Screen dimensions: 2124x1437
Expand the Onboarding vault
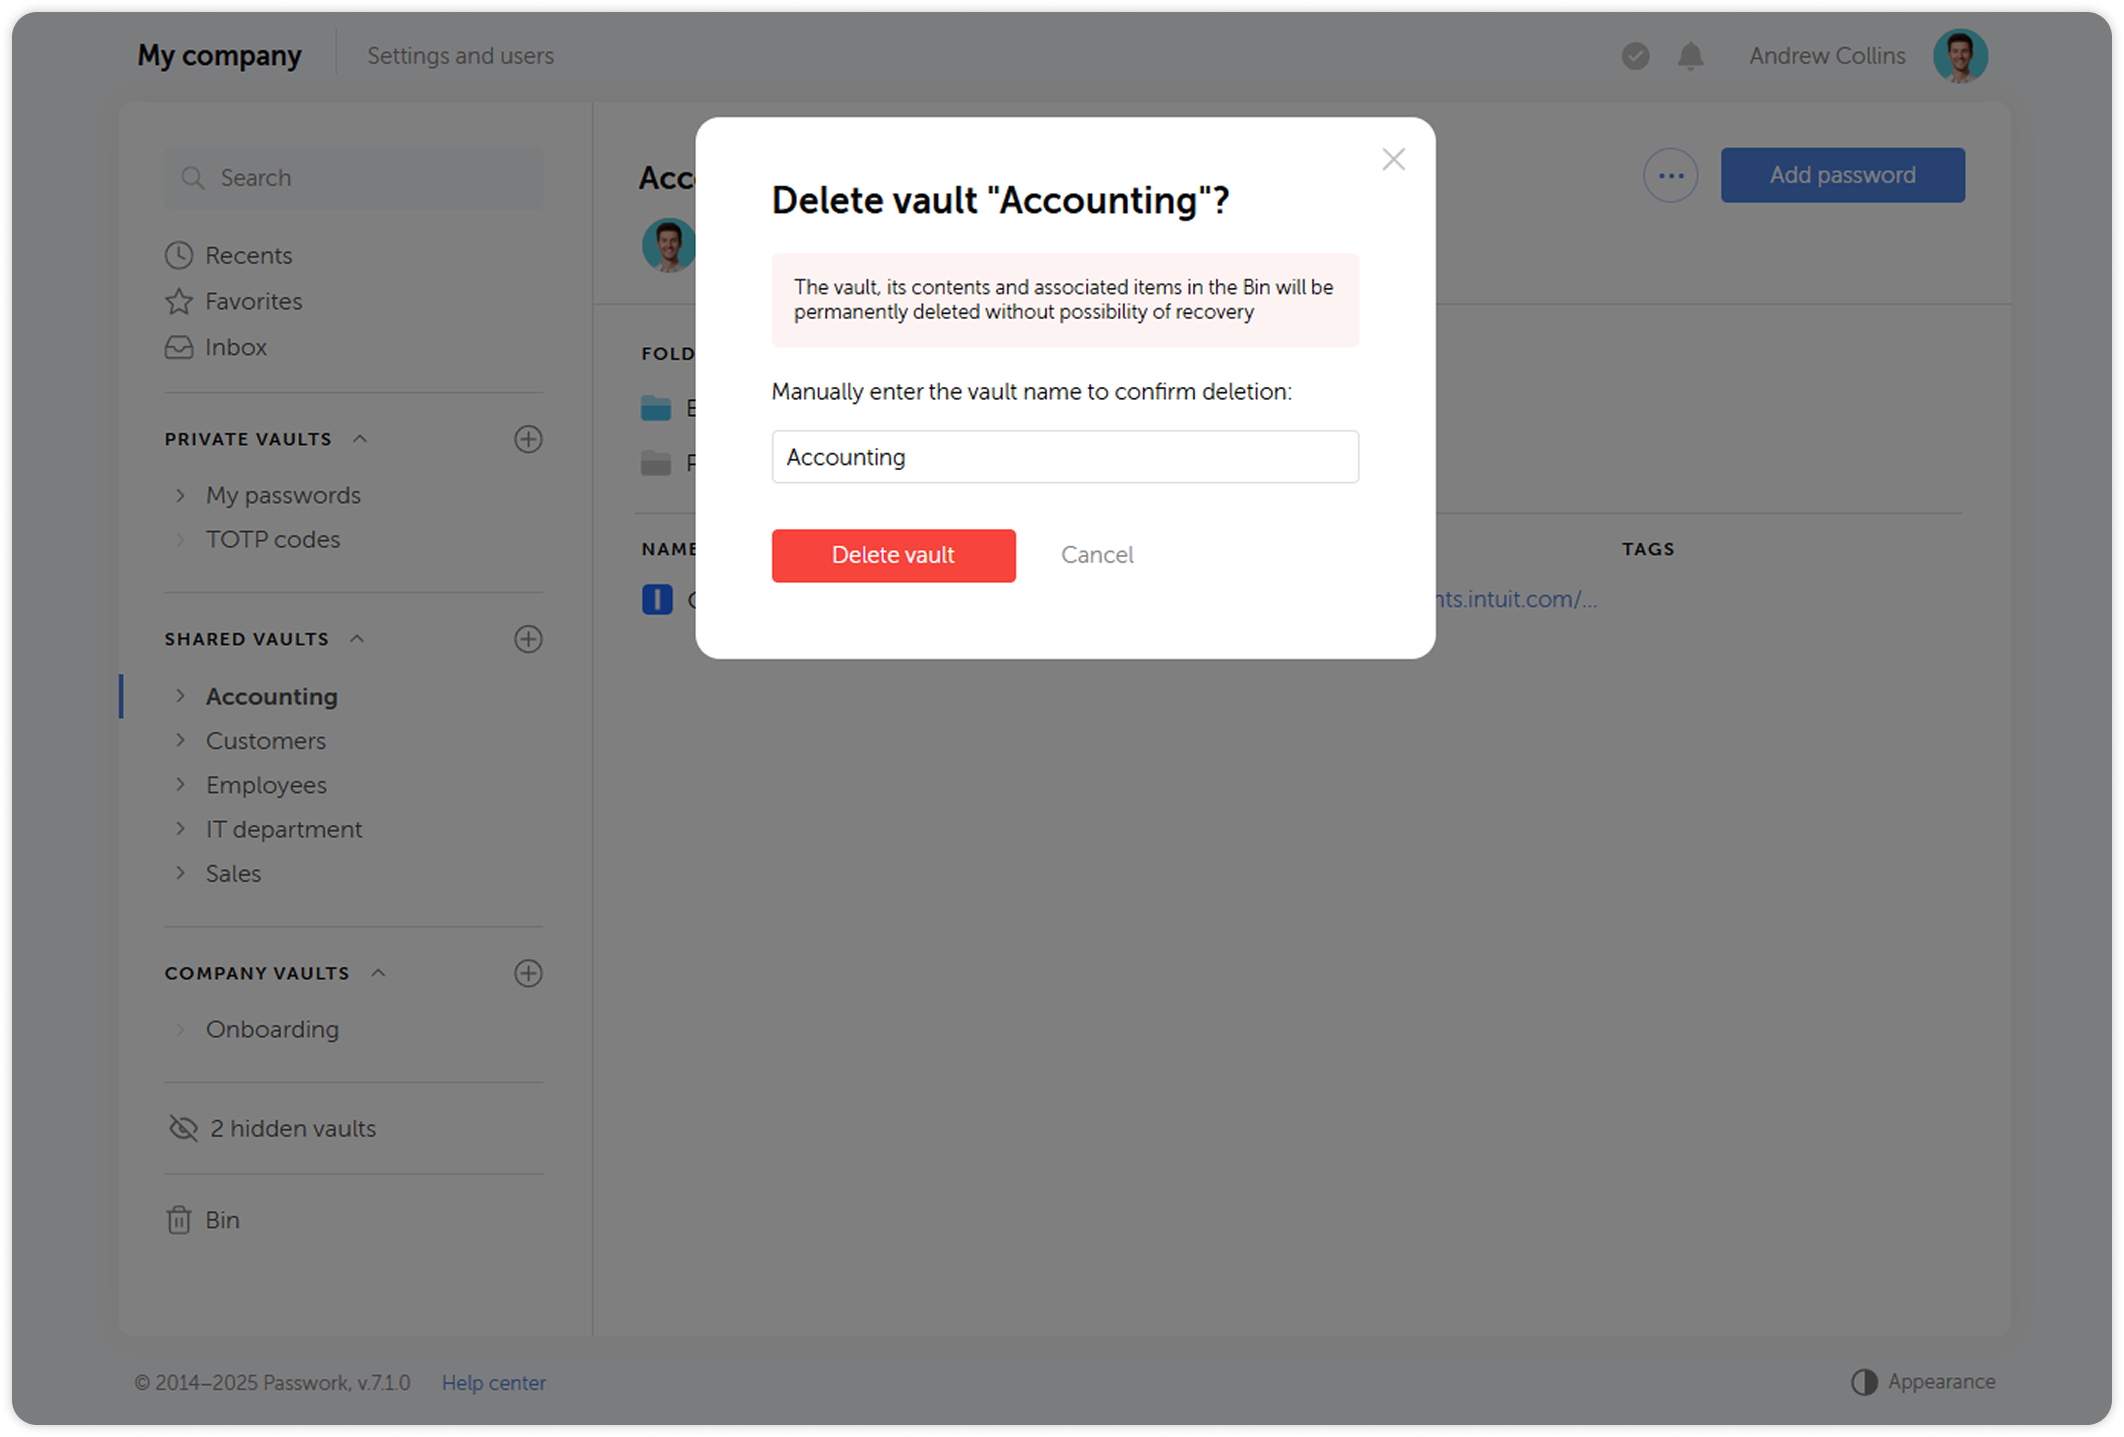[181, 1029]
